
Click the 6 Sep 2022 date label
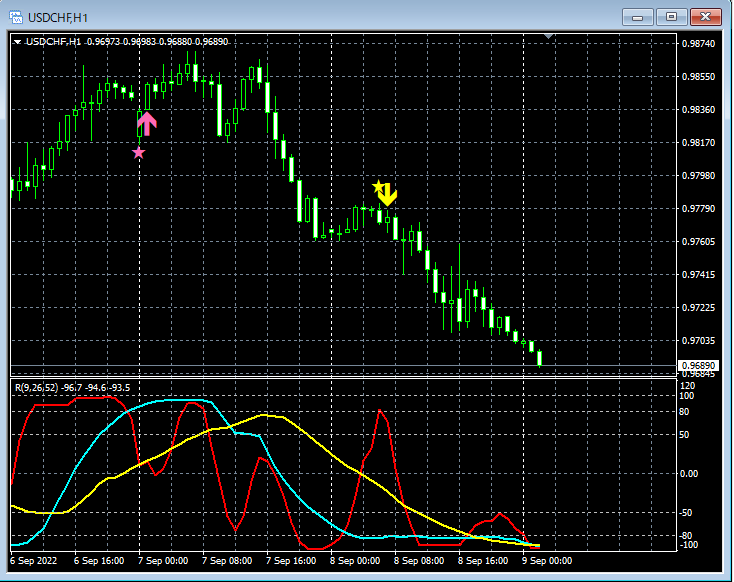click(33, 561)
